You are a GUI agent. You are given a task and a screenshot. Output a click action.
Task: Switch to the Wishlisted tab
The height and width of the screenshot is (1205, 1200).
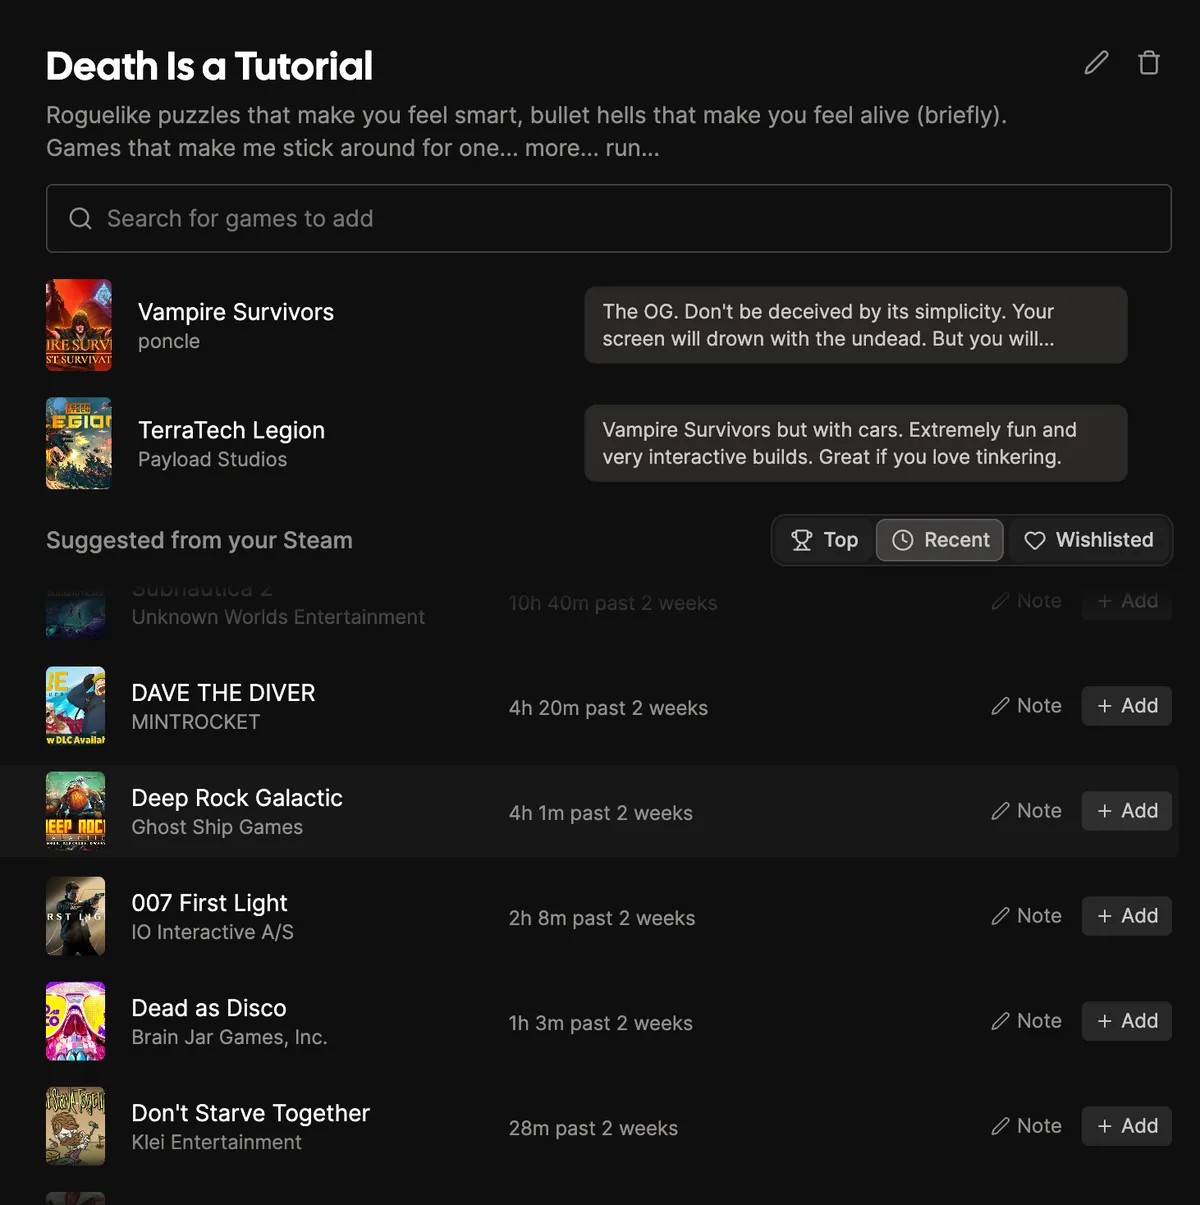click(x=1089, y=540)
